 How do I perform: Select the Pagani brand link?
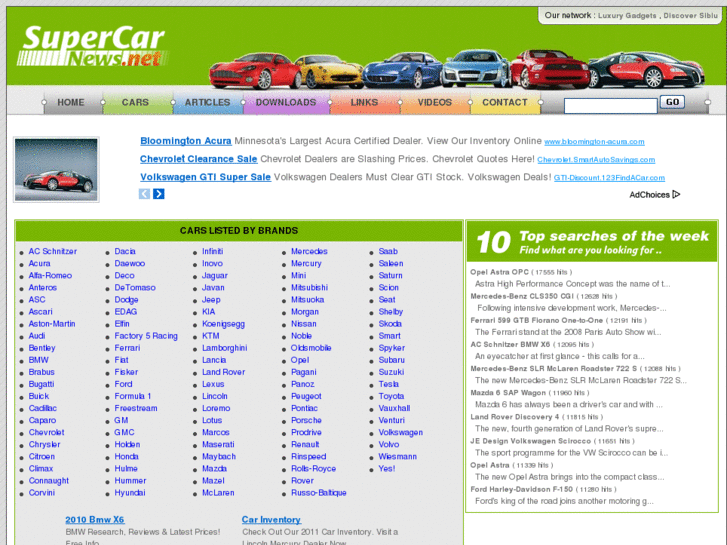pos(304,372)
